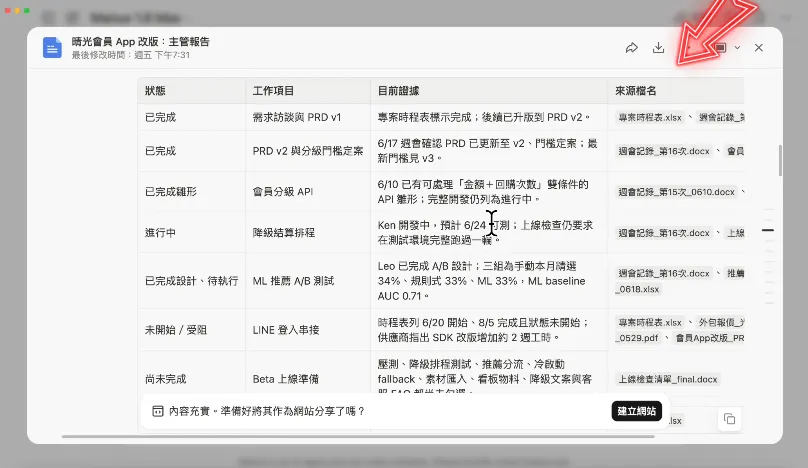Download the document via the download icon
Screen dimensions: 808x468
(x=659, y=48)
